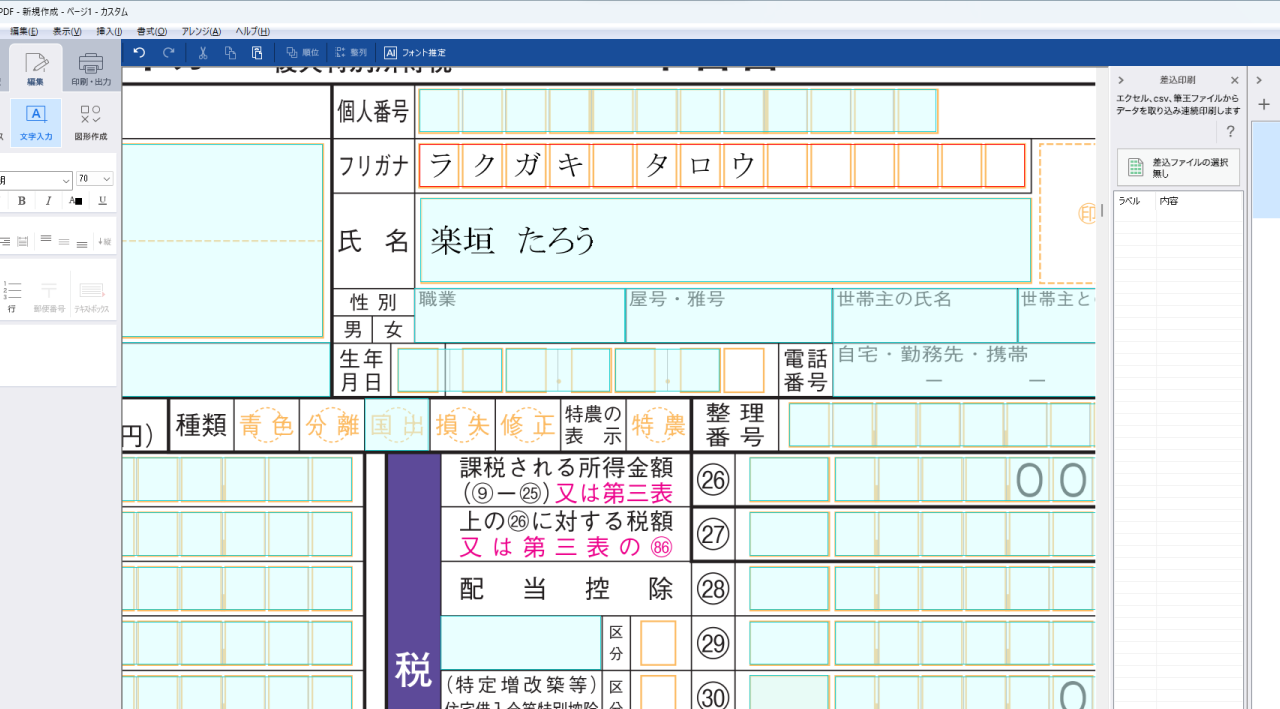Select the 図形作成 shape creation tool

[90, 122]
